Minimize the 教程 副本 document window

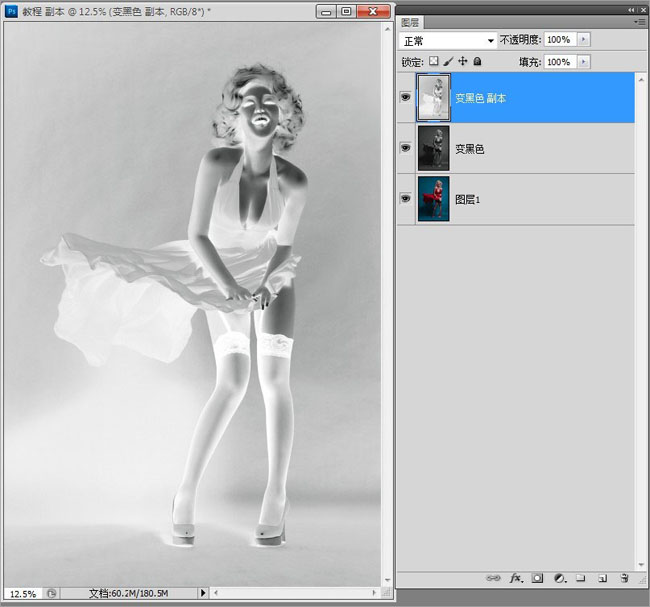tap(326, 12)
